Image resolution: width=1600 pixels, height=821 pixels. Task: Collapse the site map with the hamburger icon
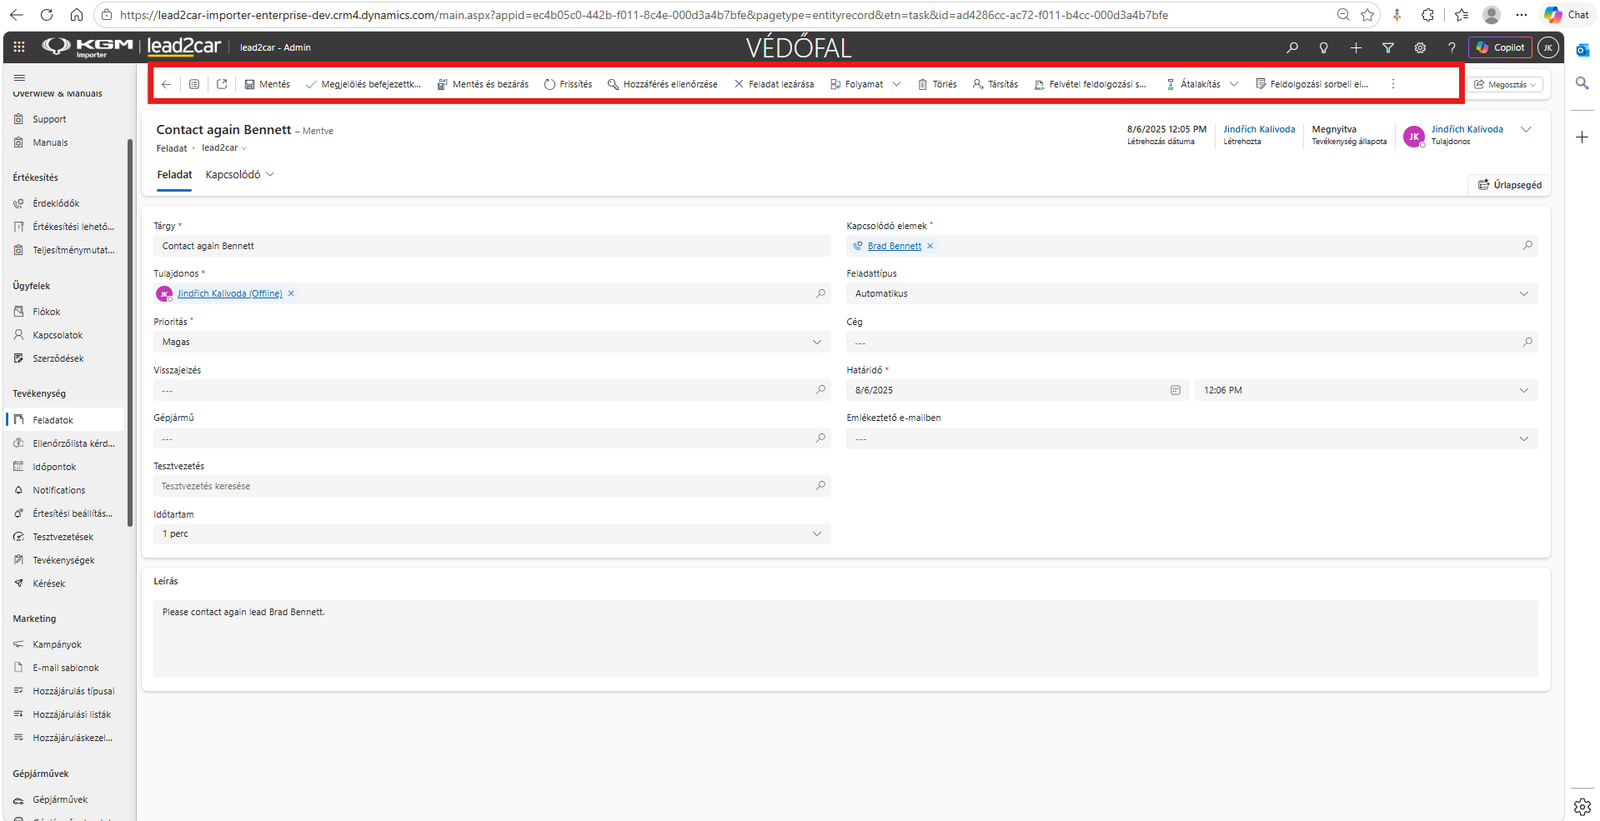click(19, 77)
